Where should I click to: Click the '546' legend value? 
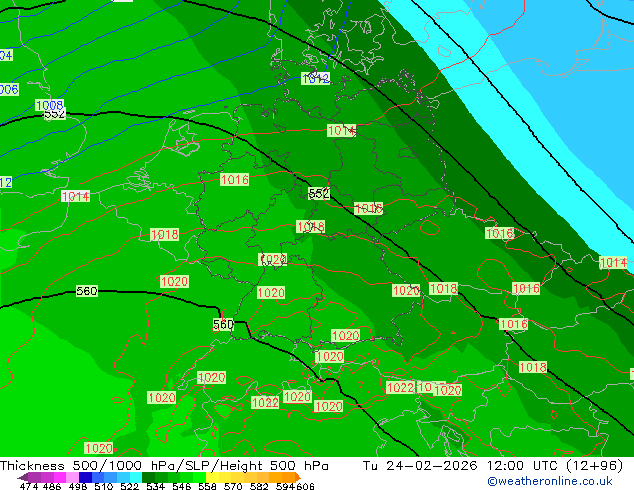(182, 486)
